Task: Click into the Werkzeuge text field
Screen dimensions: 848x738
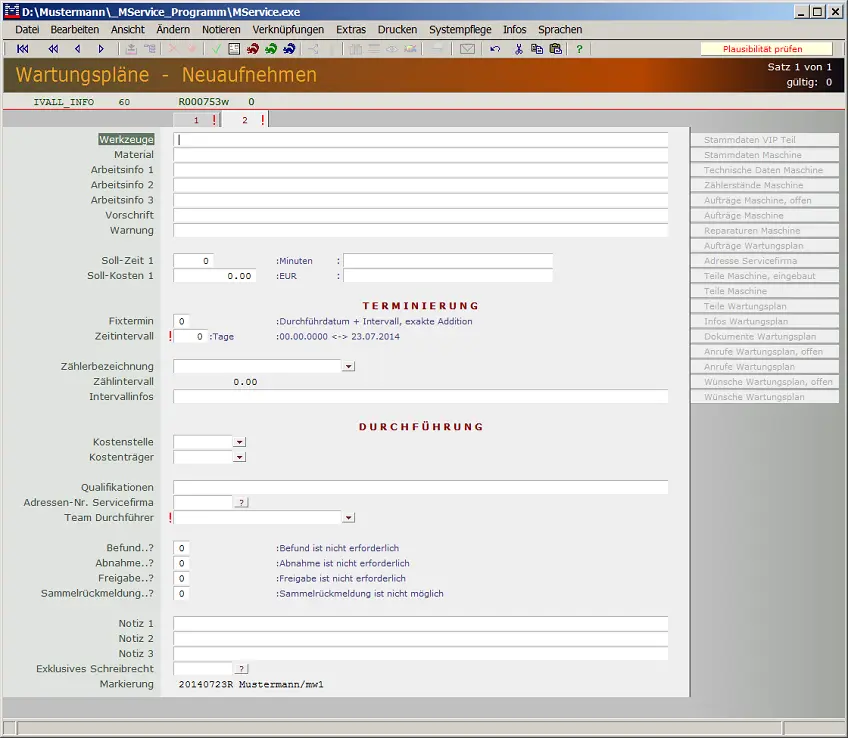Action: coord(420,140)
